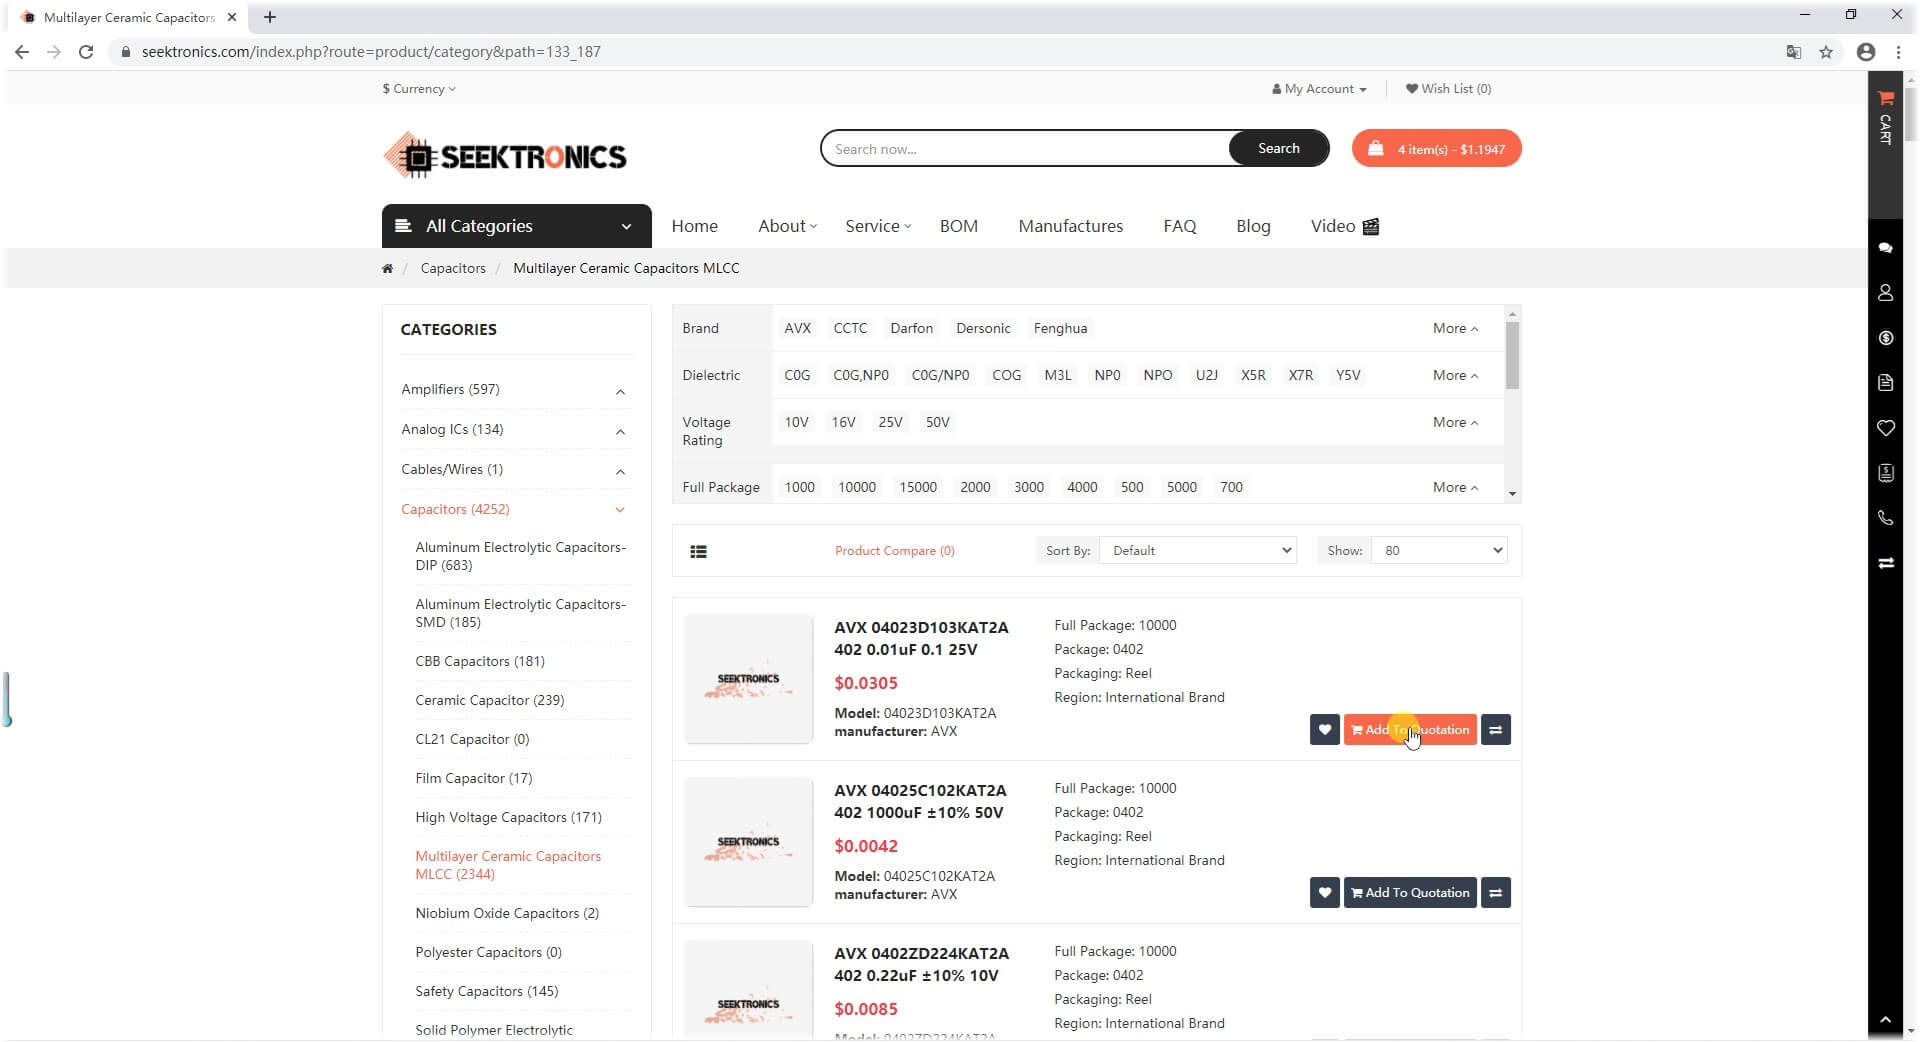Open the Video page
This screenshot has height=1042, width=1920.
tap(1344, 226)
